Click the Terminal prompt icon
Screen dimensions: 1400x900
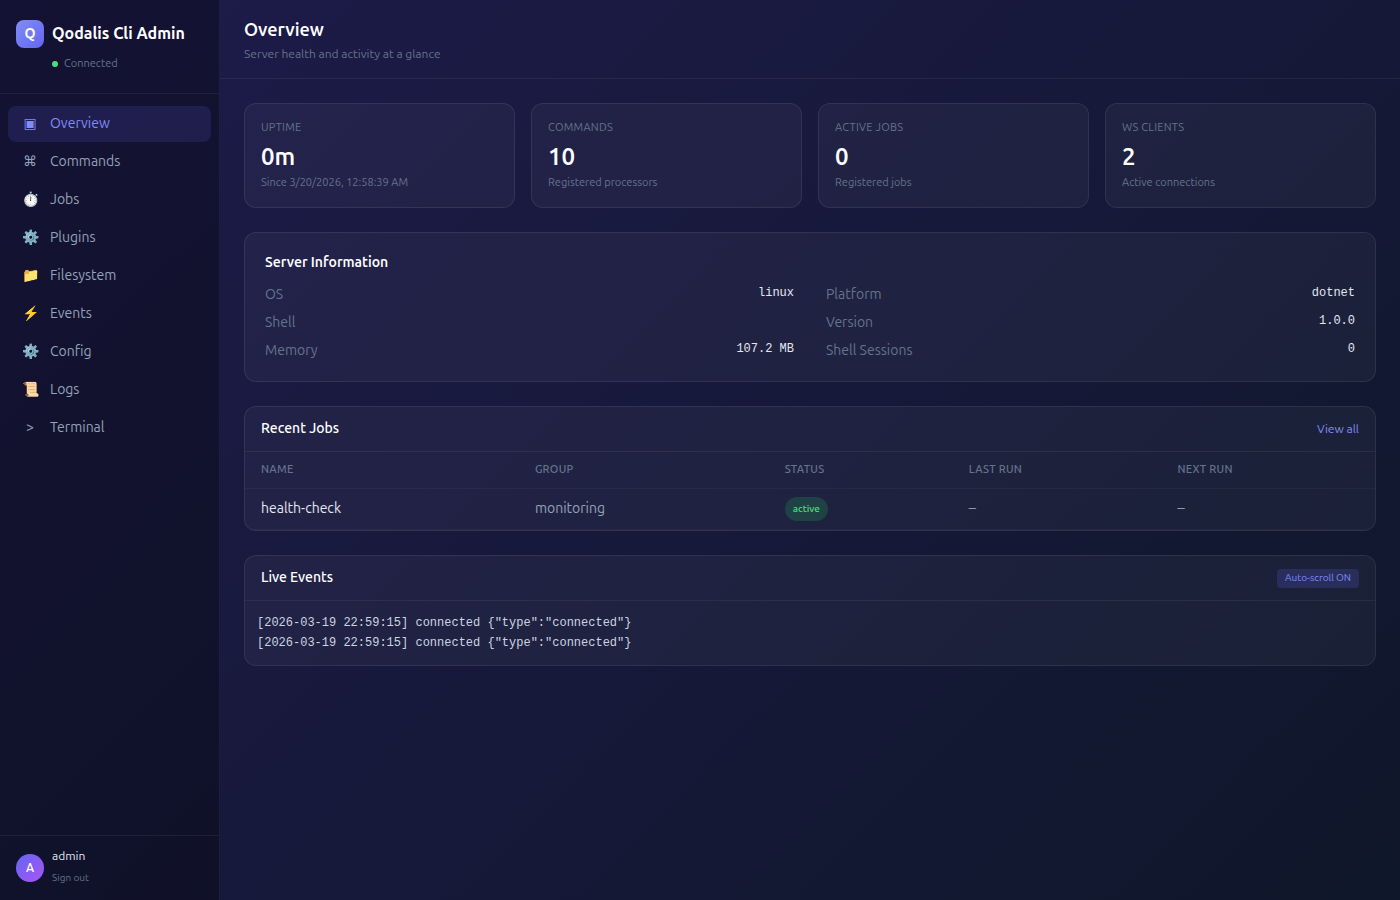point(30,427)
